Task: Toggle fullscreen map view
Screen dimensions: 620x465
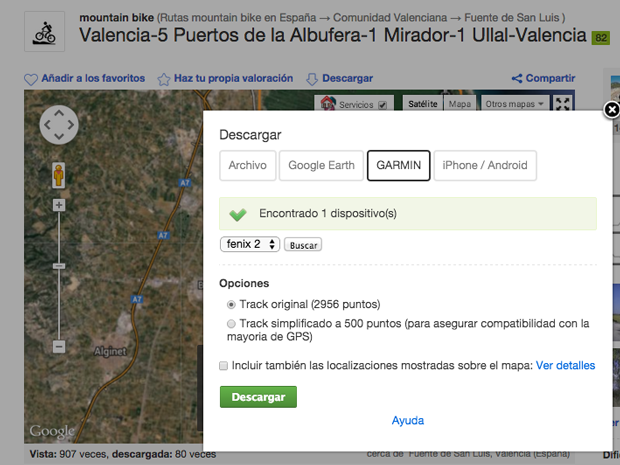Action: [562, 104]
